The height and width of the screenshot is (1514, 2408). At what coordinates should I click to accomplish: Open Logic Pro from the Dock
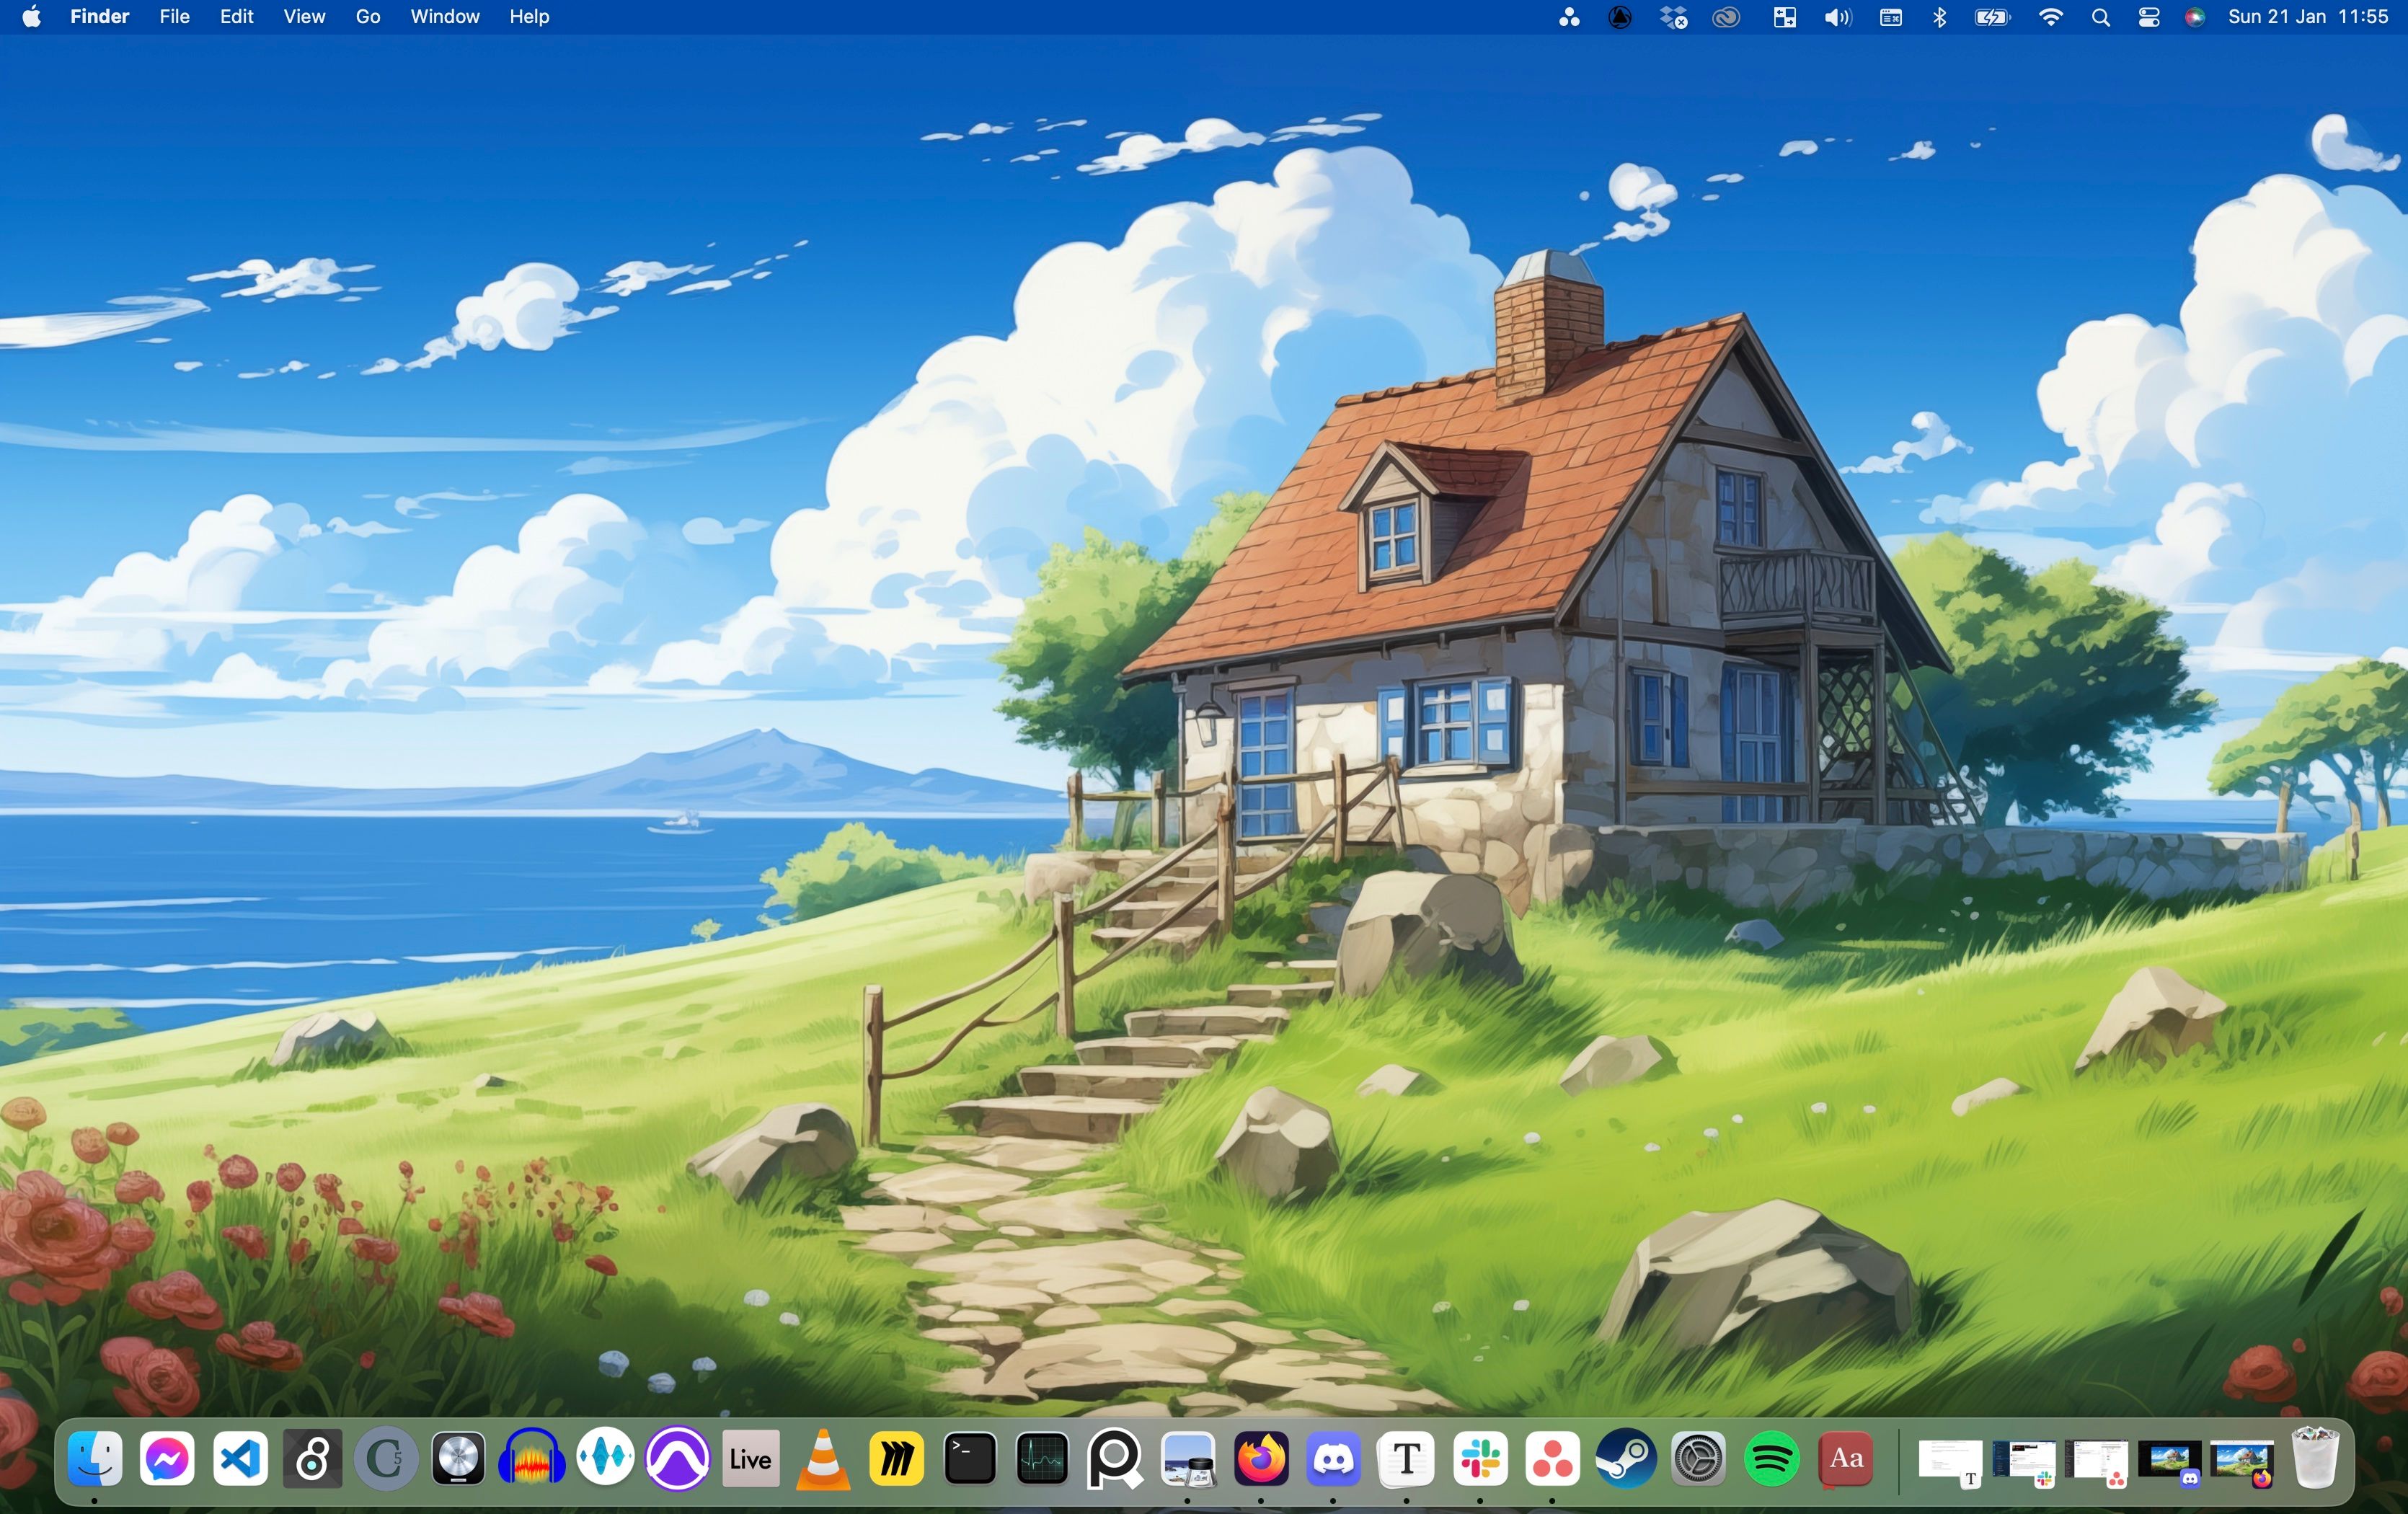(x=457, y=1460)
